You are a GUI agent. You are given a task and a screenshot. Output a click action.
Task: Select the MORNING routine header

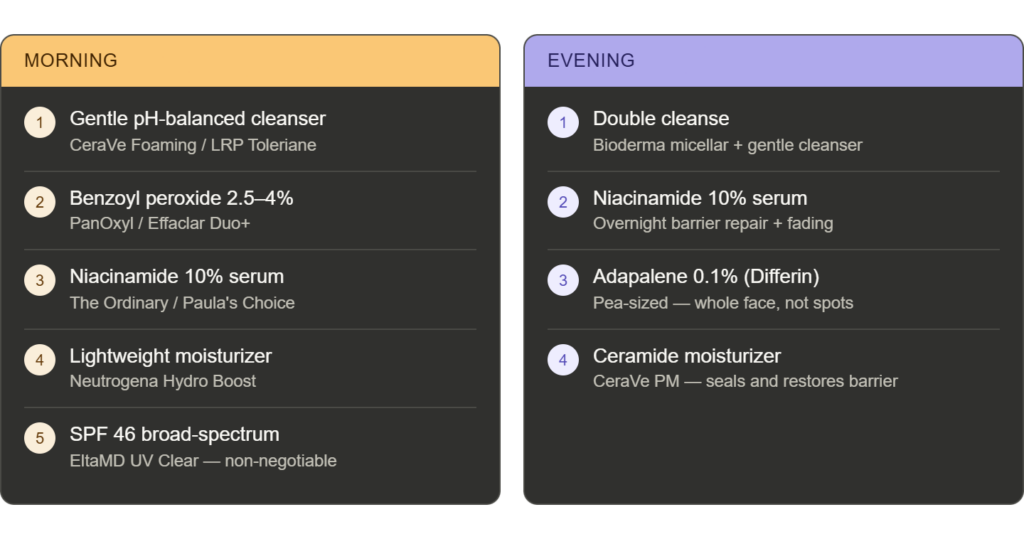[x=71, y=61]
